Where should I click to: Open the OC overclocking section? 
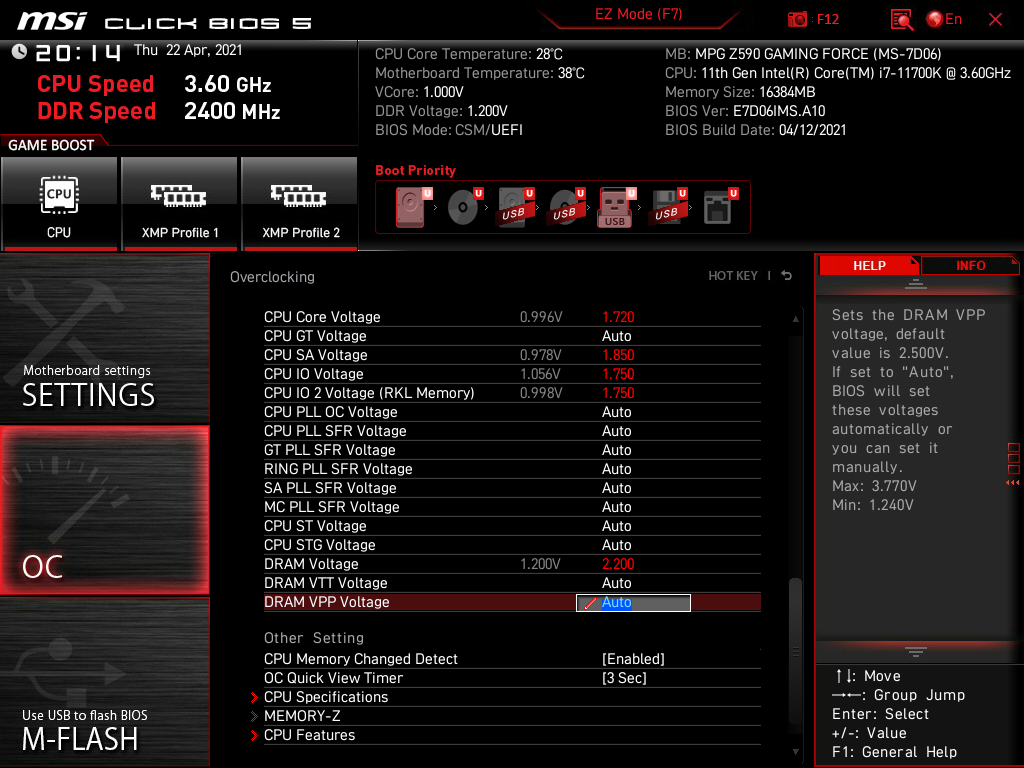click(104, 510)
